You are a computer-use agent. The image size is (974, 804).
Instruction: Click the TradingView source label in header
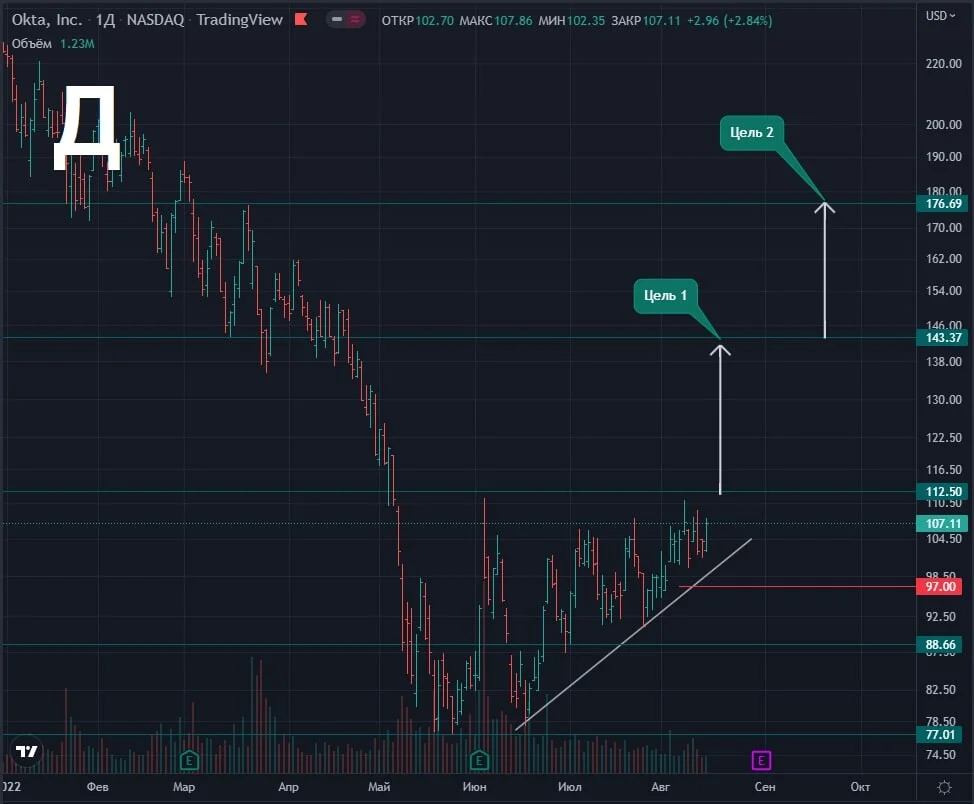[239, 20]
